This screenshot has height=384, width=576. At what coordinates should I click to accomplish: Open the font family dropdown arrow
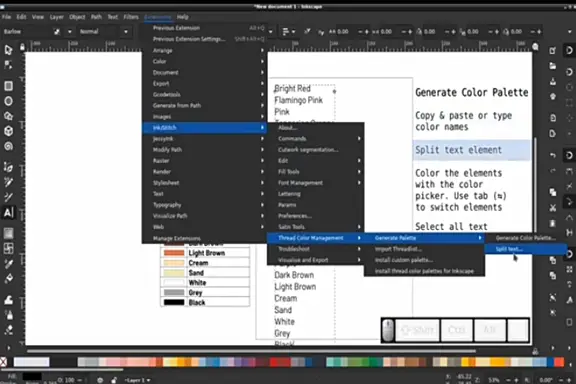[x=69, y=32]
